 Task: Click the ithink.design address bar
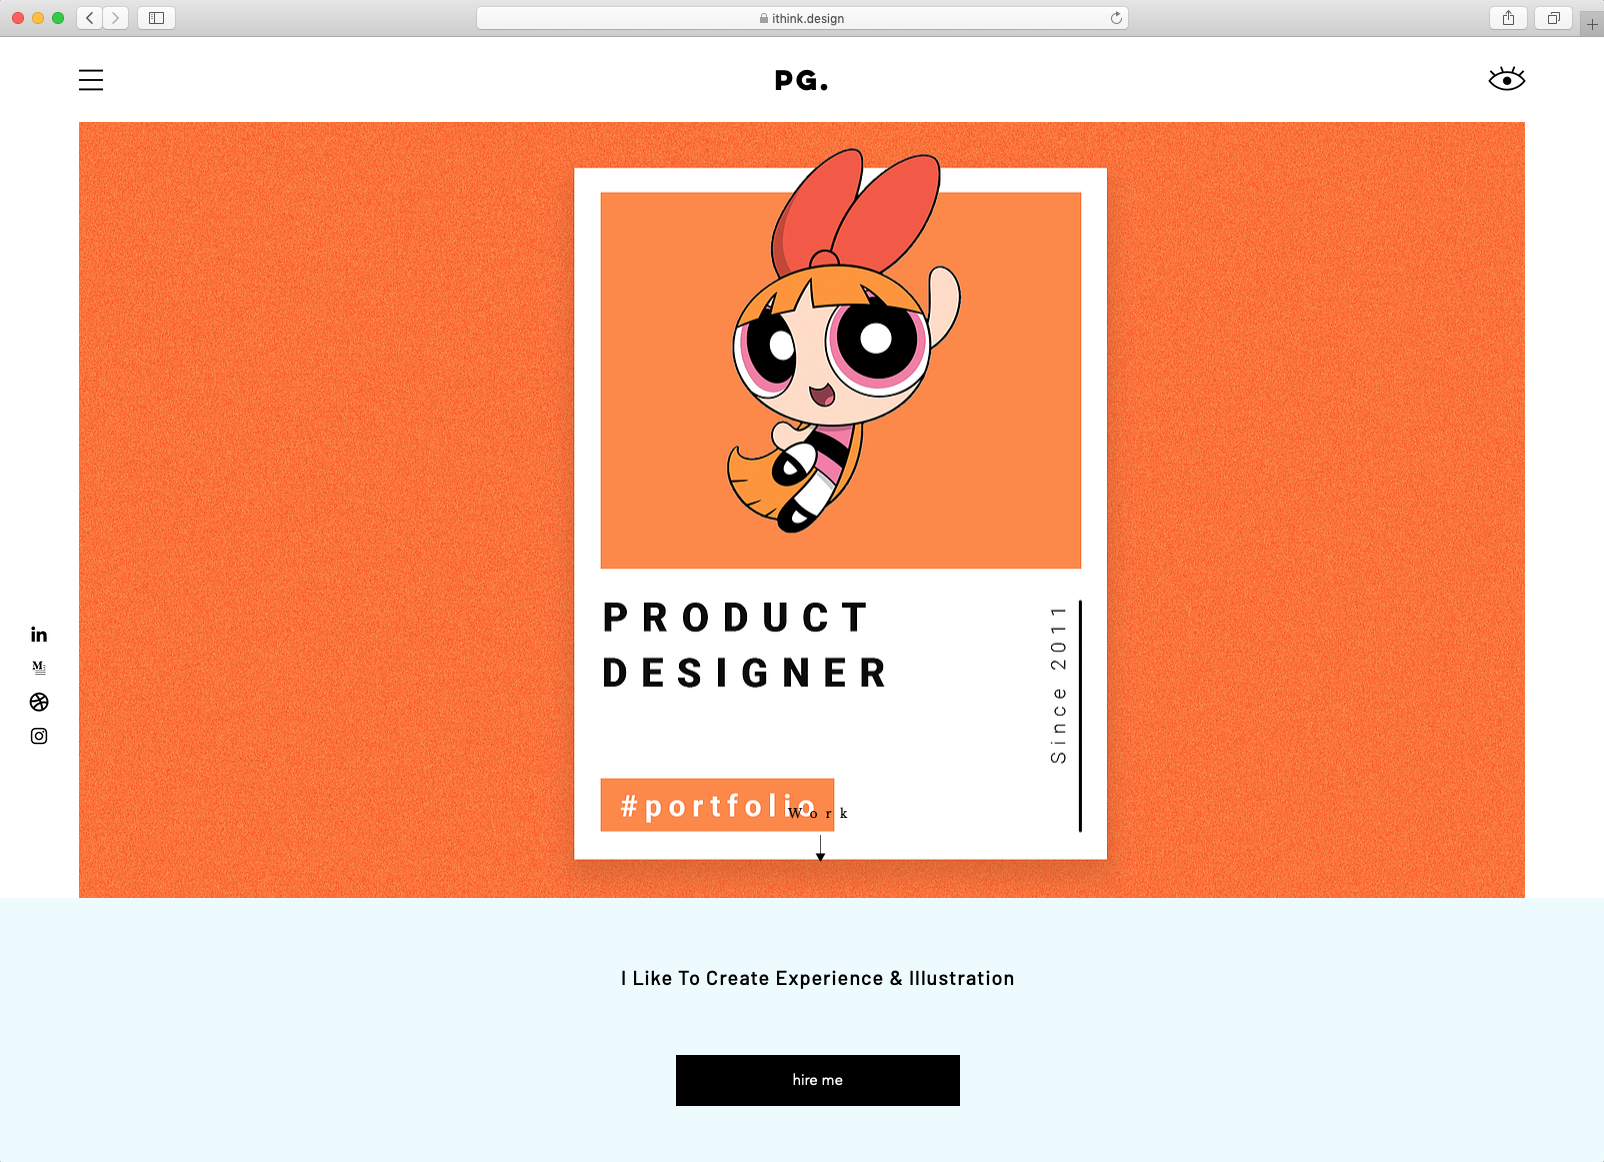[x=802, y=18]
